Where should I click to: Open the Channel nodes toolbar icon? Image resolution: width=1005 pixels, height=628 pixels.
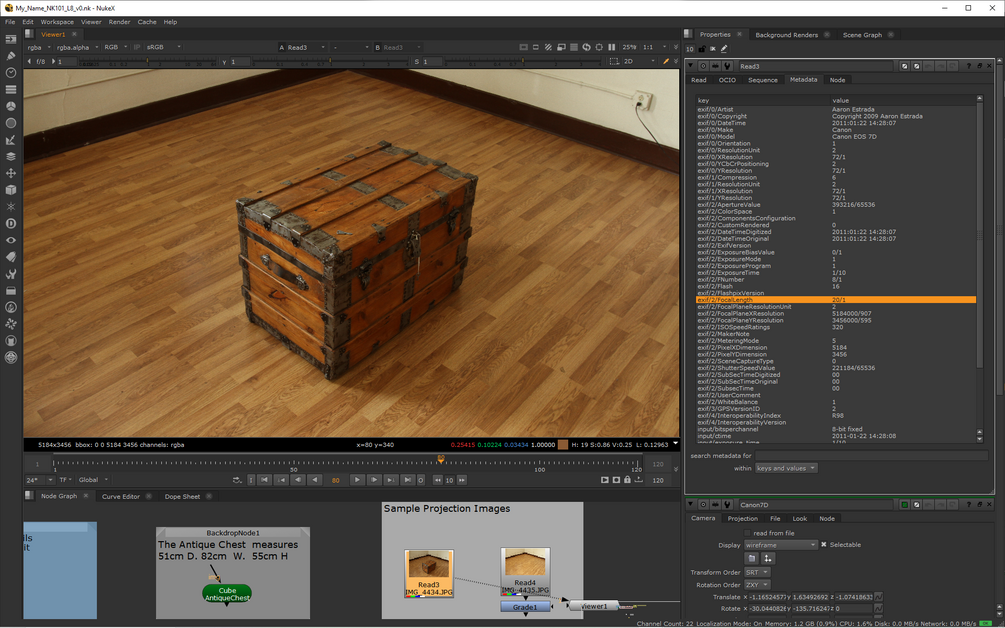click(x=11, y=89)
